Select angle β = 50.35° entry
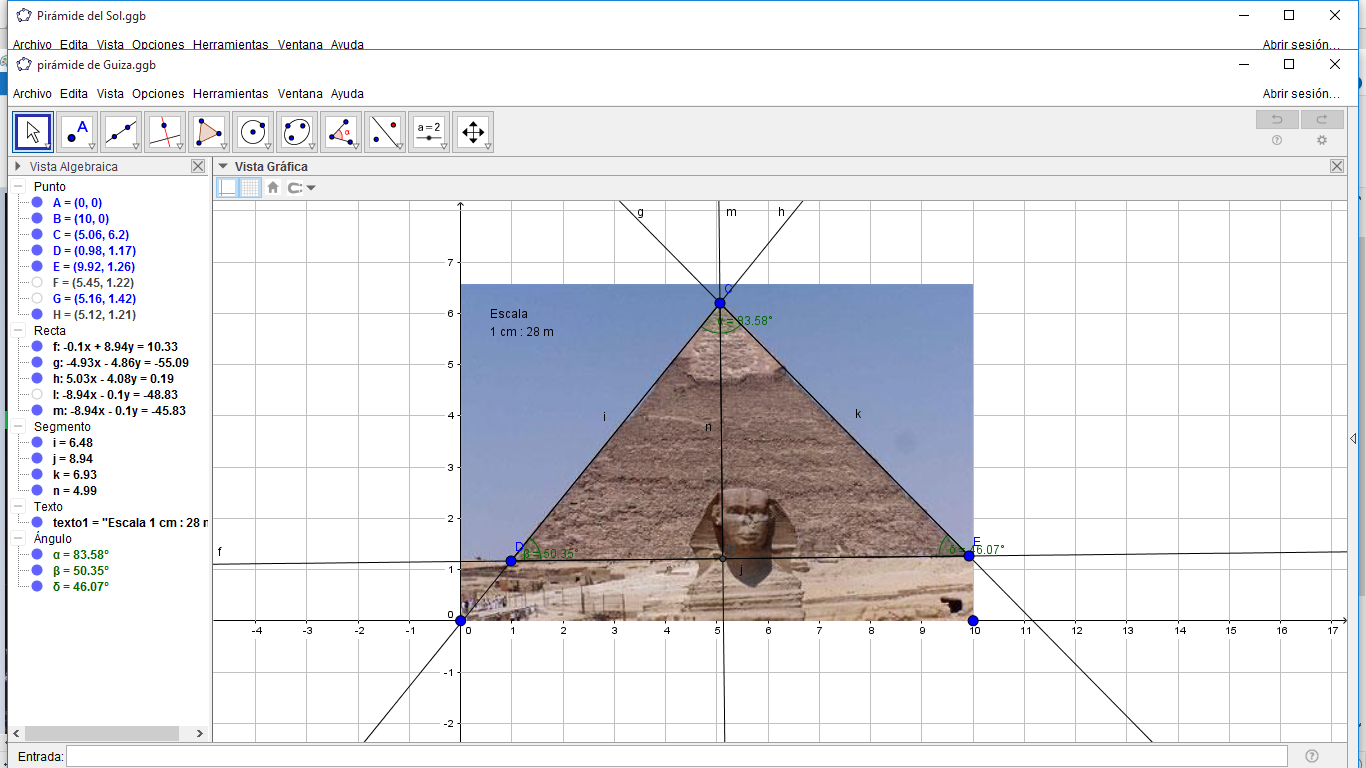The image size is (1366, 768). [81, 571]
